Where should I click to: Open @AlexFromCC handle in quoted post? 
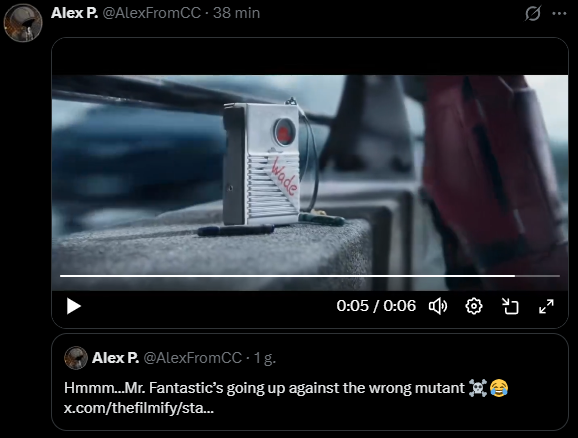click(x=192, y=358)
